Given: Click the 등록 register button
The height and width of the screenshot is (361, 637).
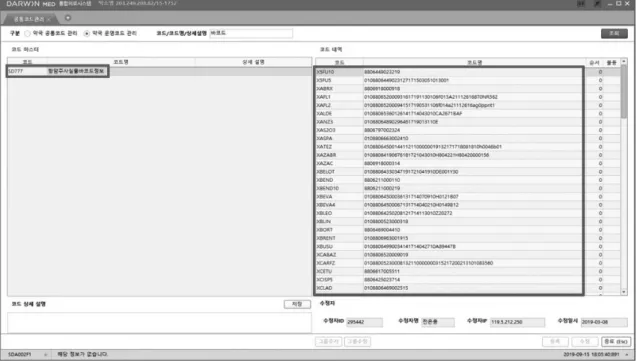Looking at the screenshot, I should coord(555,342).
